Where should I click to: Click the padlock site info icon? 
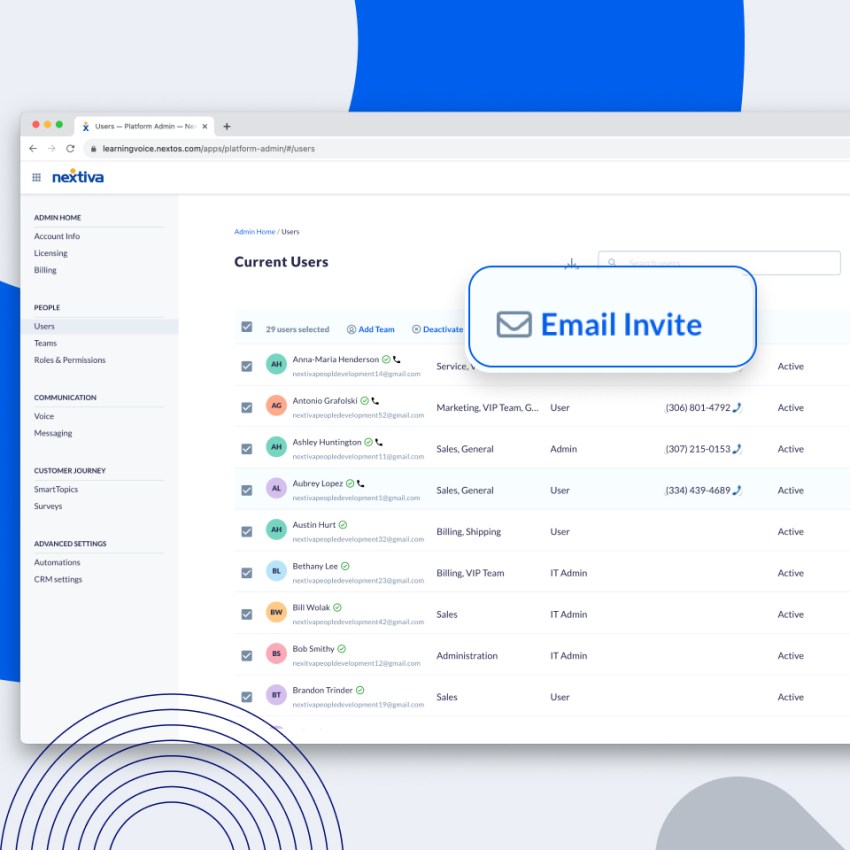93,149
